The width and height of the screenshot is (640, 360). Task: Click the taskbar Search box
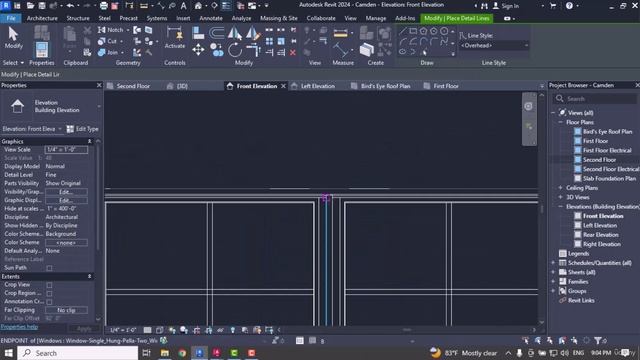pos(78,353)
